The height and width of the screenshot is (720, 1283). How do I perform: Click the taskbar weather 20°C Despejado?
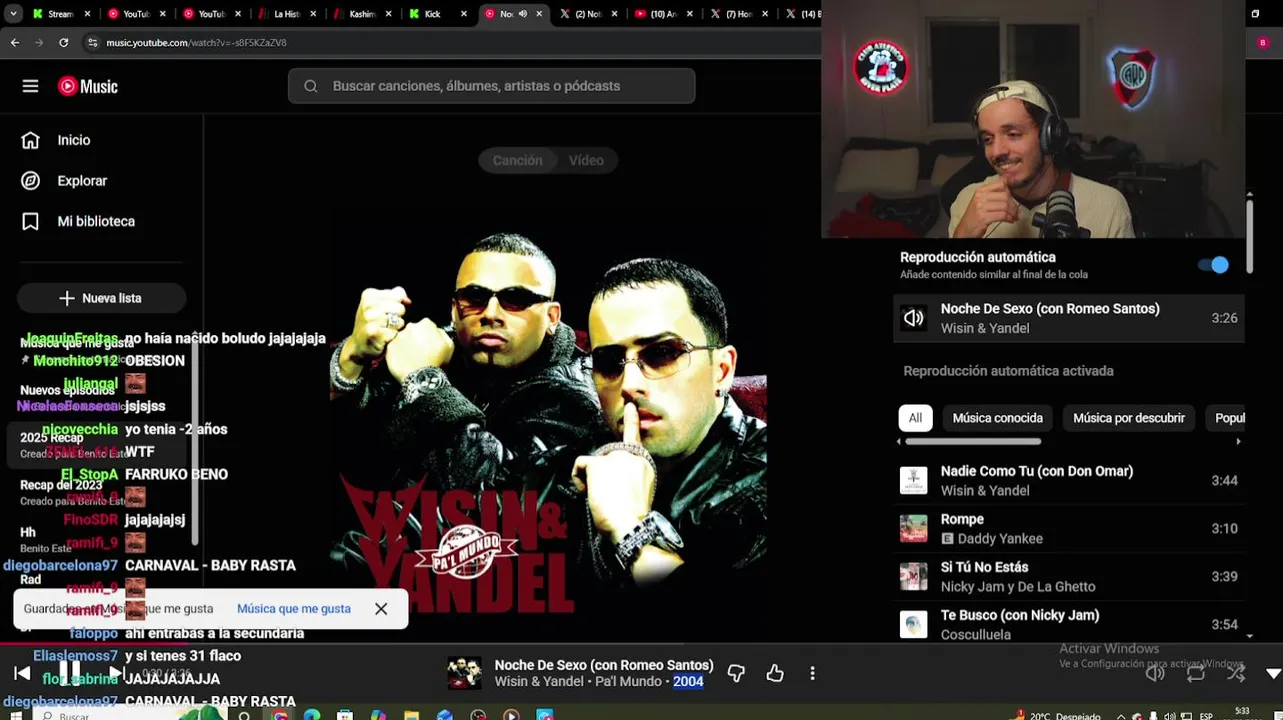pyautogui.click(x=1058, y=716)
